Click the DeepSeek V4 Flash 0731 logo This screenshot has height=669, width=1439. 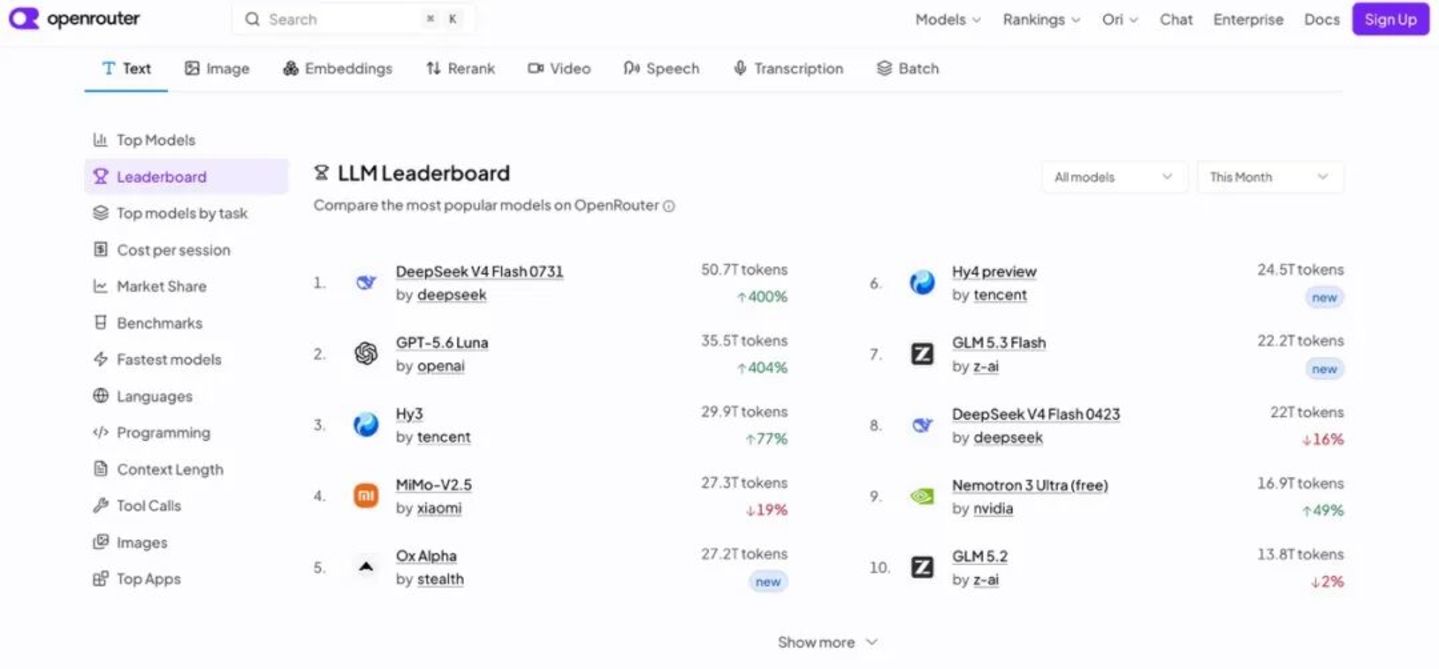point(366,283)
